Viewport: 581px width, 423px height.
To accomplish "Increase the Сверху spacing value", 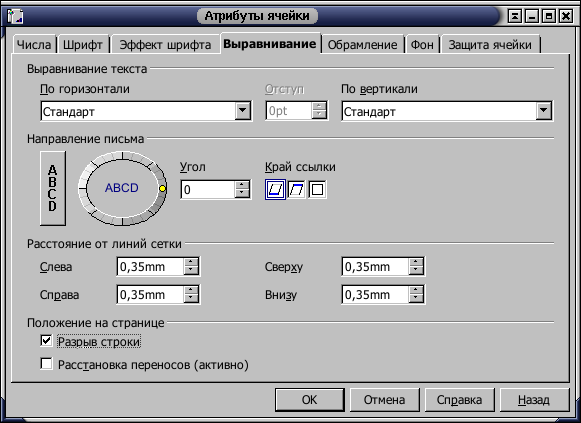I will (x=416, y=262).
